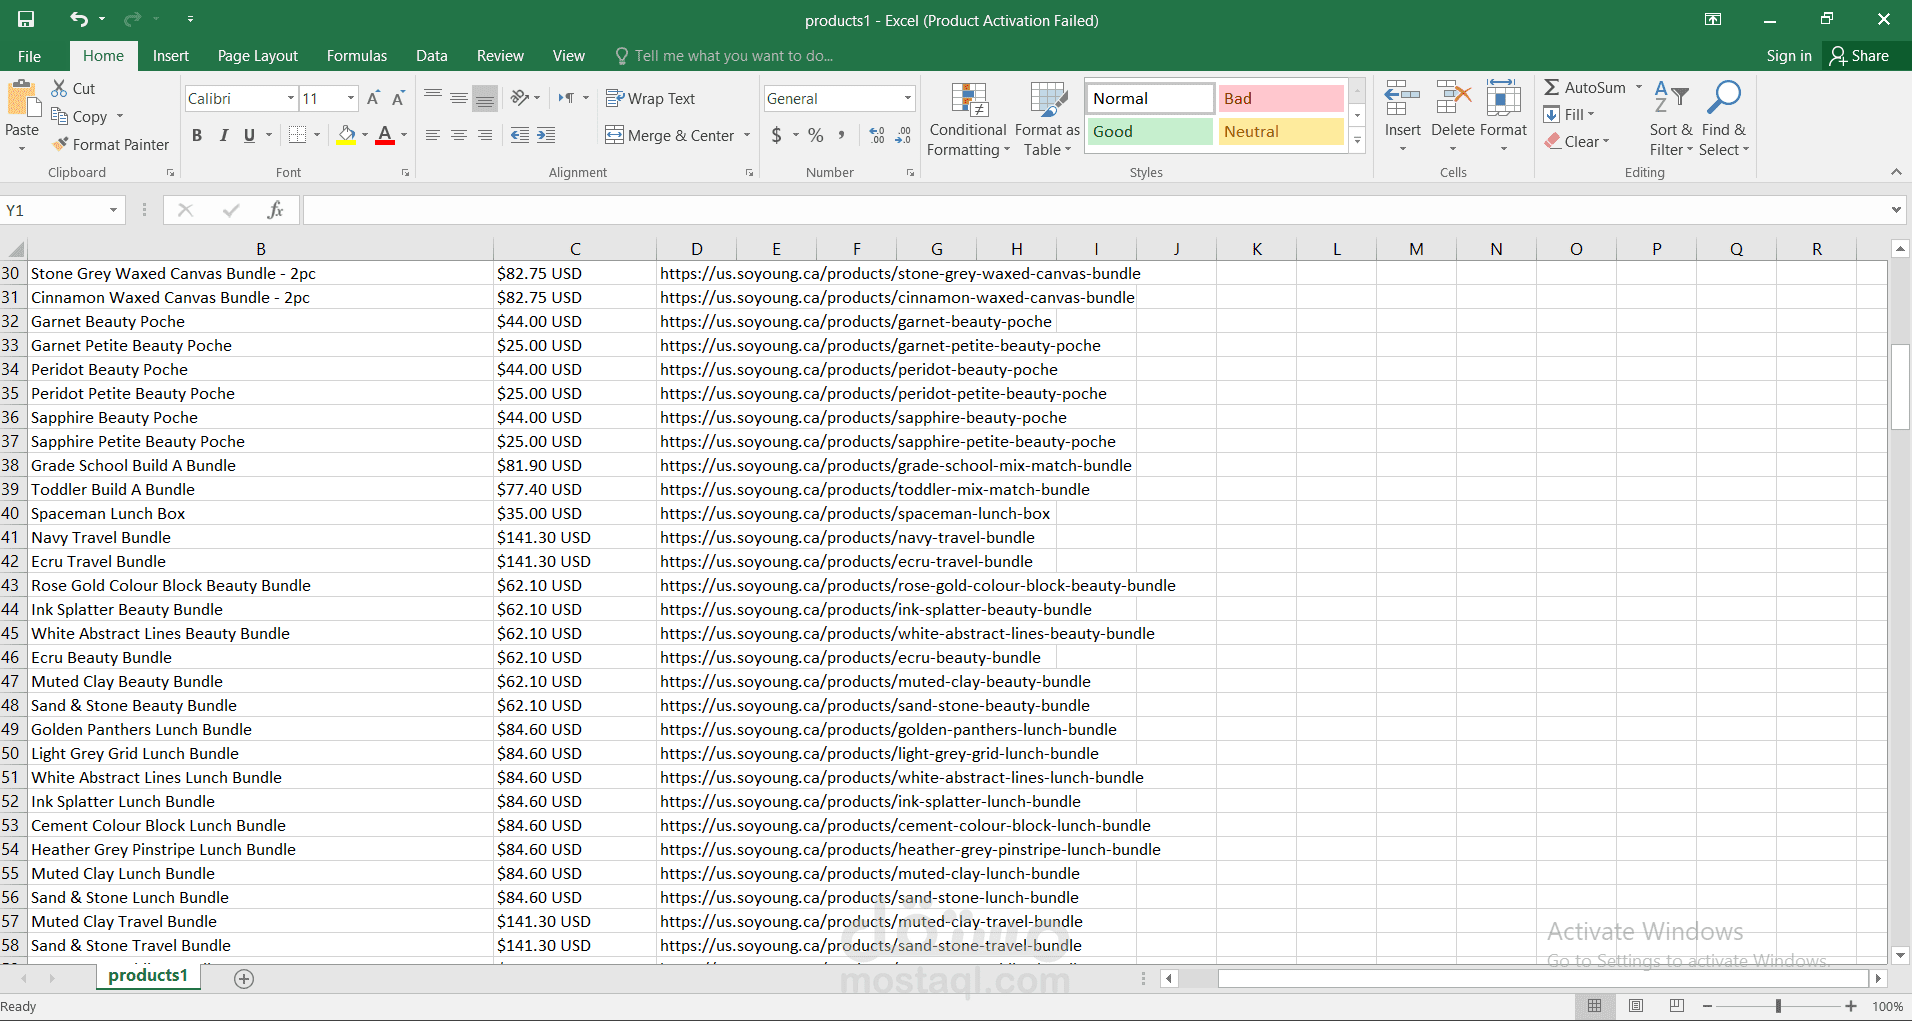Open the font size dropdown
Screen dimensions: 1912x1021
pyautogui.click(x=351, y=98)
